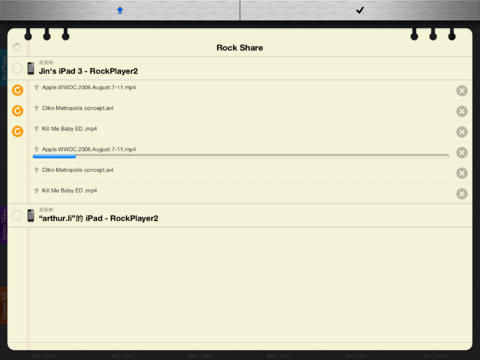The width and height of the screenshot is (480, 360).
Task: Click the blue upload progress bar
Action: click(241, 156)
